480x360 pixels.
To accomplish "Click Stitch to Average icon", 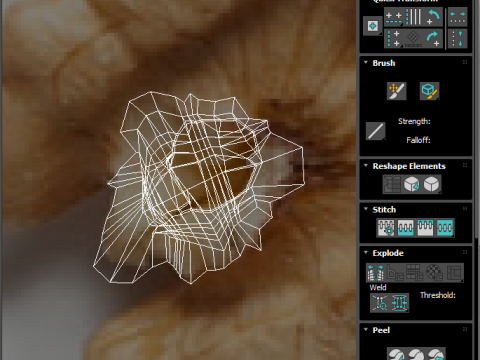I will click(406, 228).
